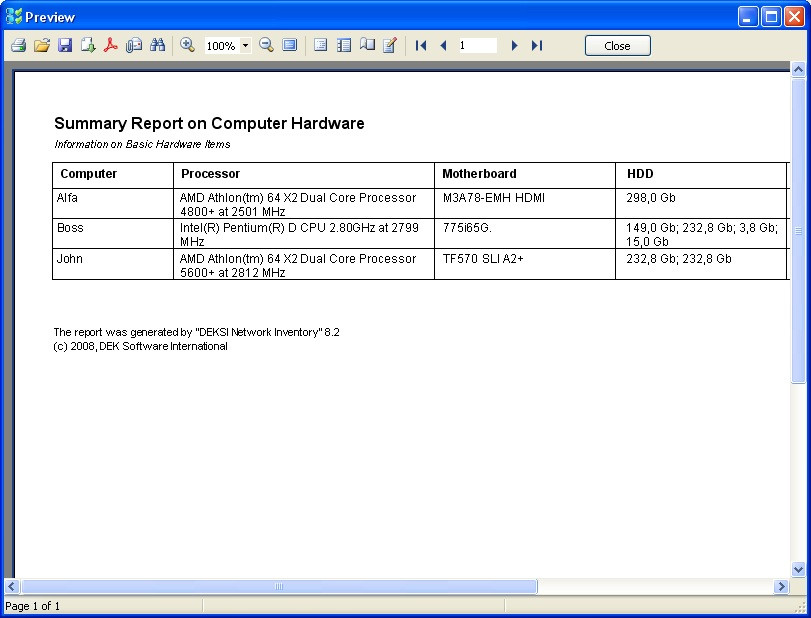Click the M3A78-EMH HDMI motherboard cell
811x618 pixels.
525,203
